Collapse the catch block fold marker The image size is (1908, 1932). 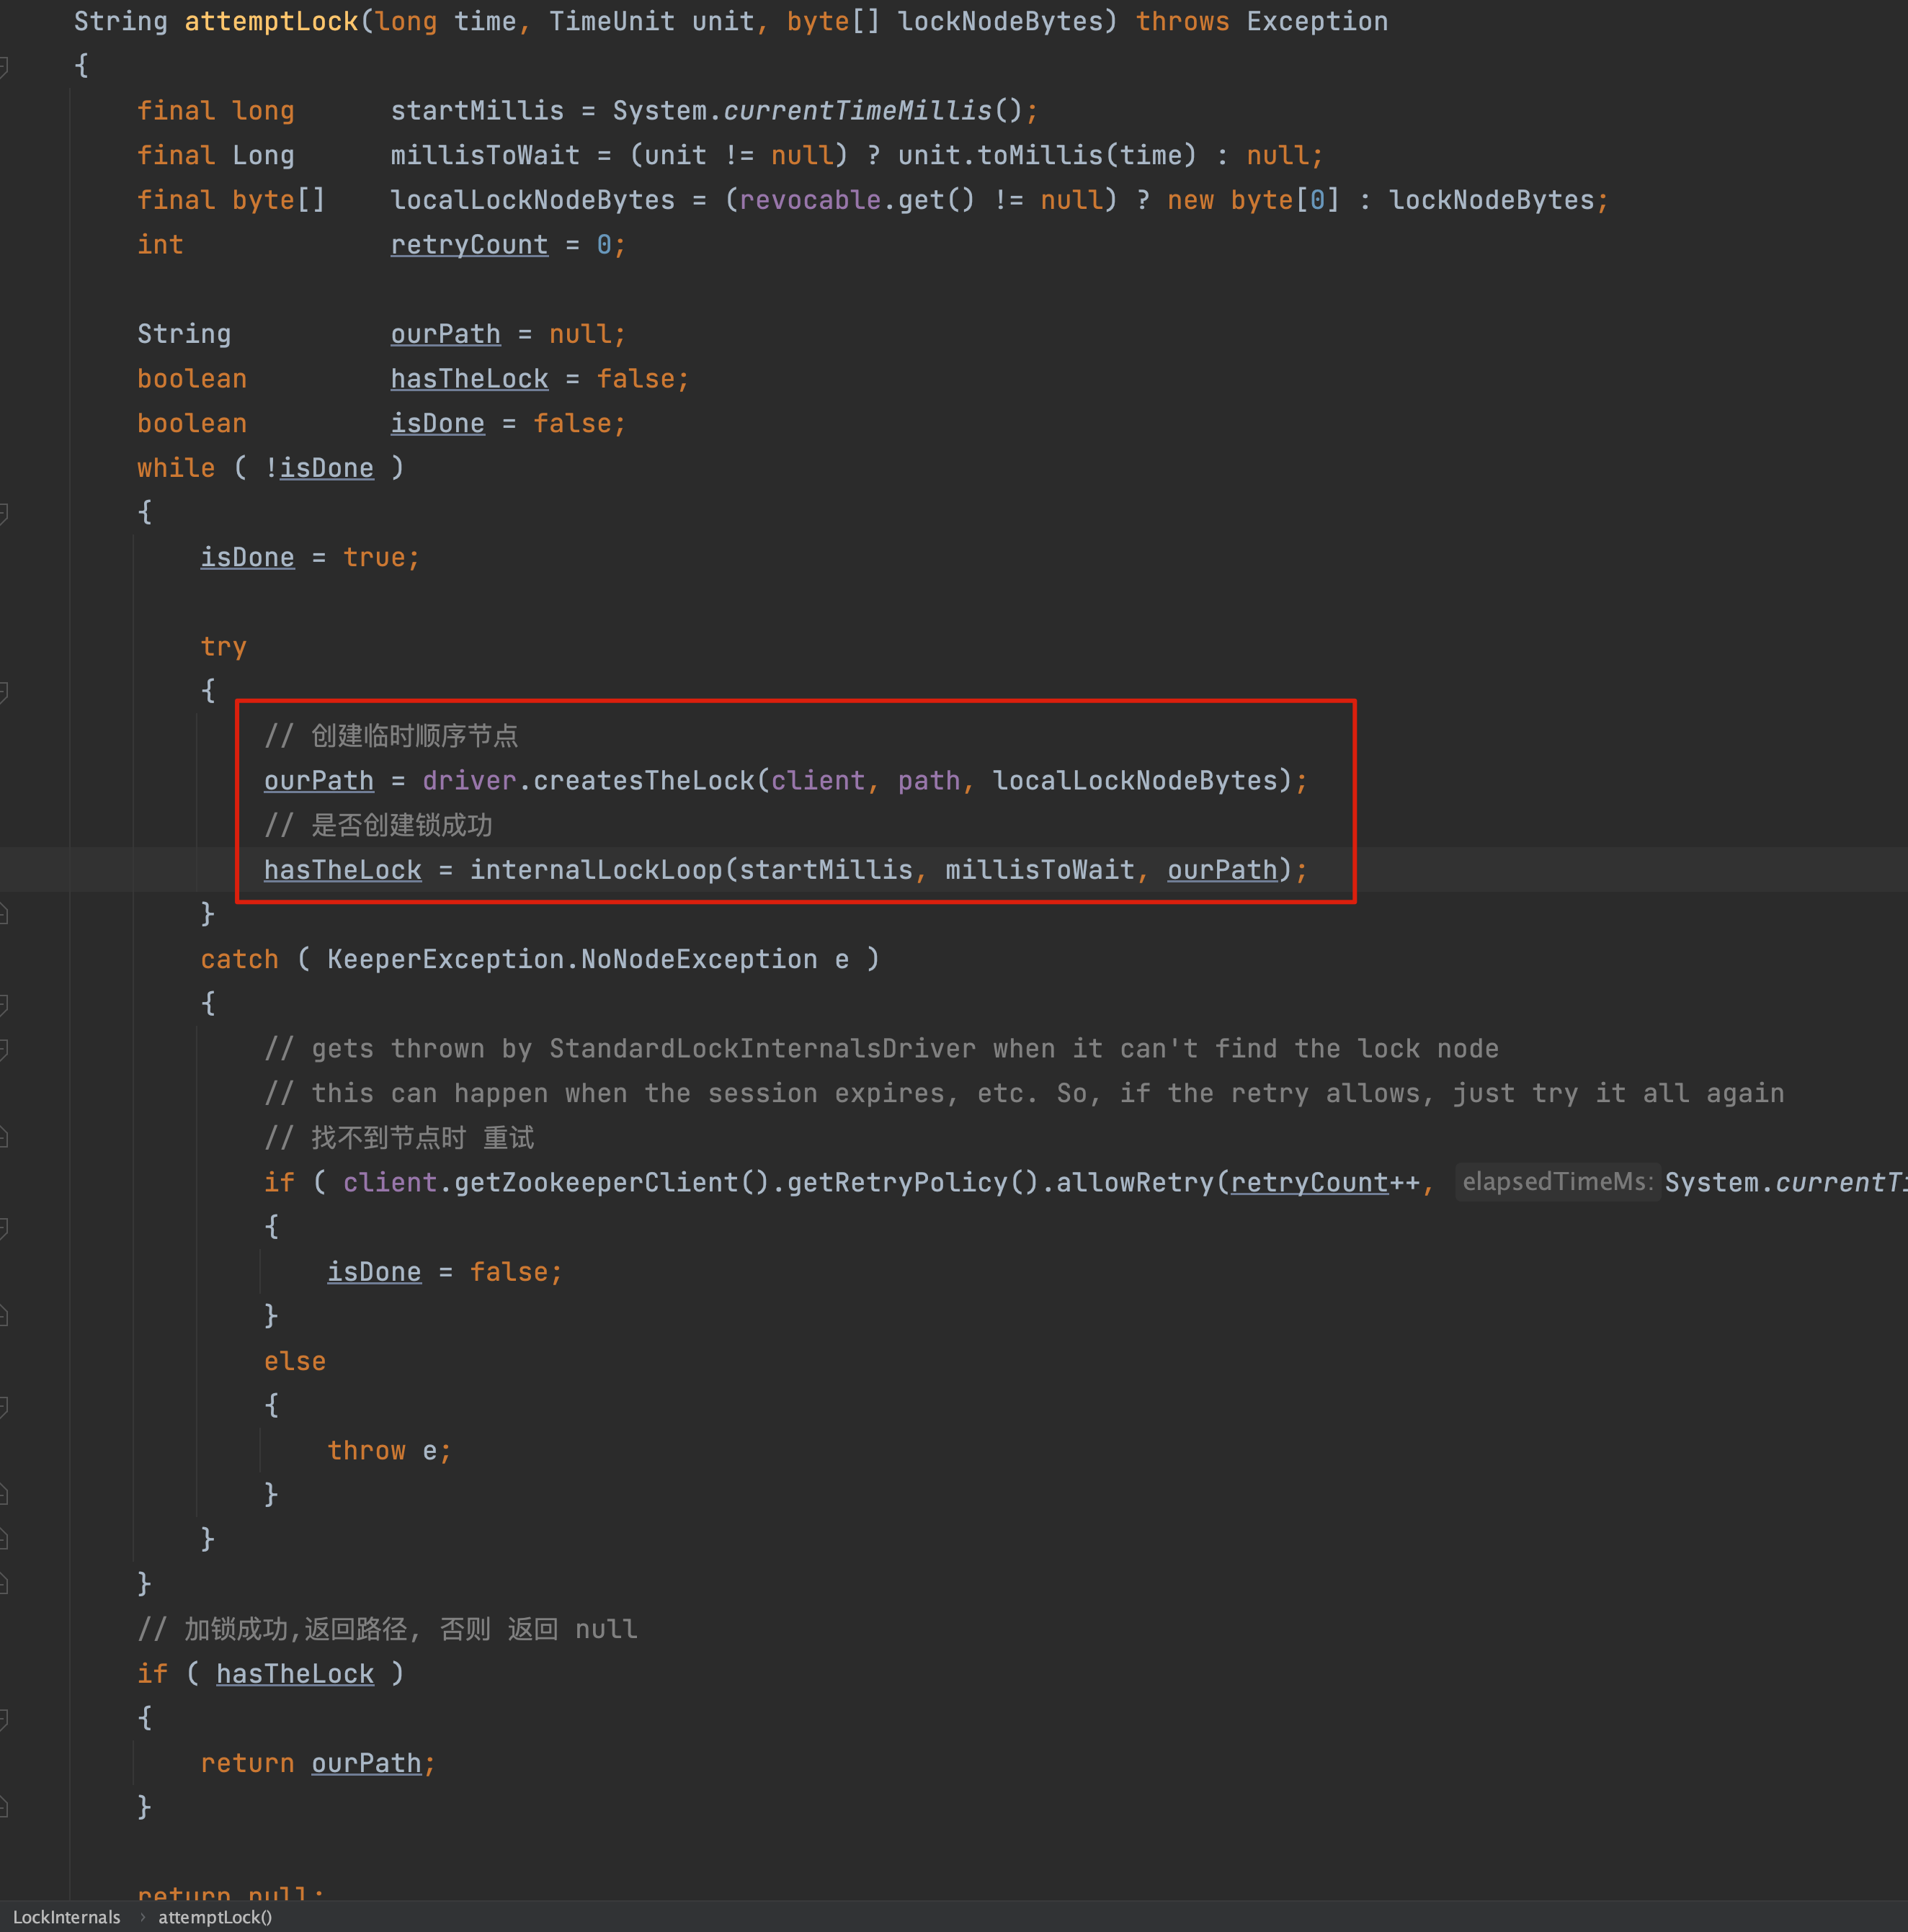4,1004
